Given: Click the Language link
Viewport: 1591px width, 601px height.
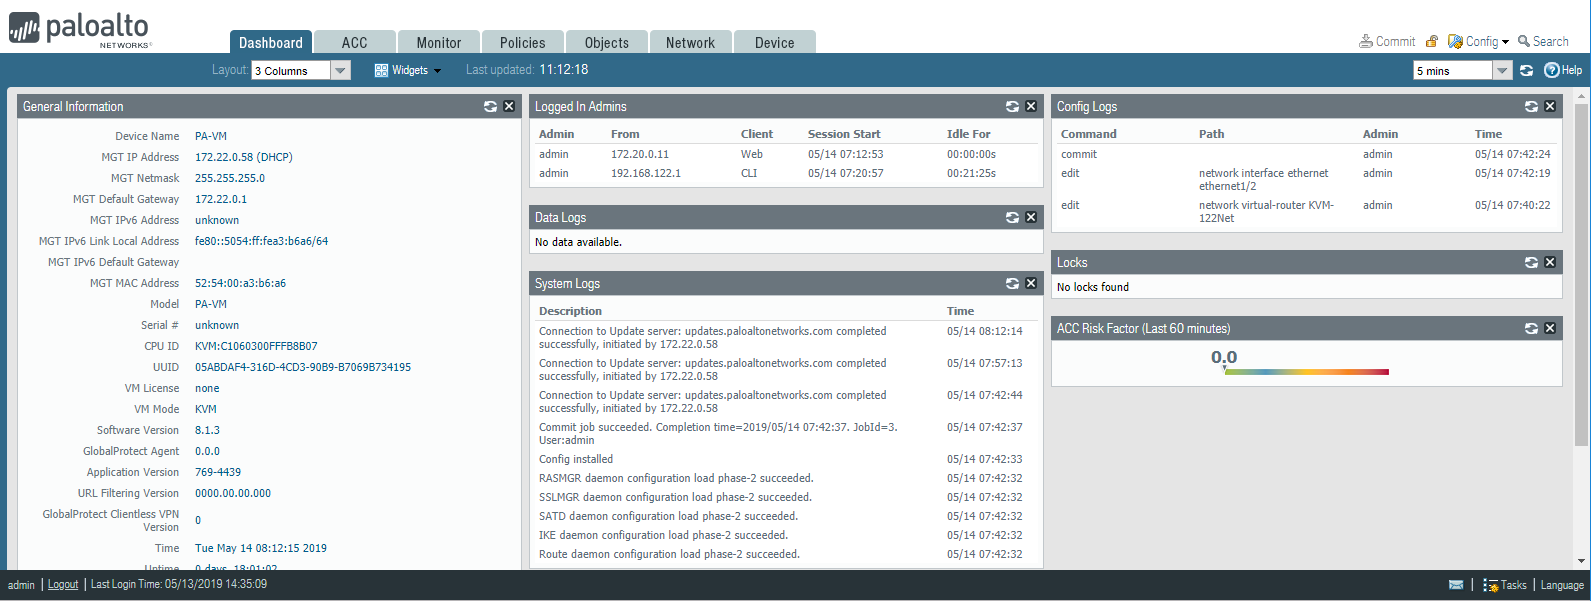Looking at the screenshot, I should (x=1562, y=585).
